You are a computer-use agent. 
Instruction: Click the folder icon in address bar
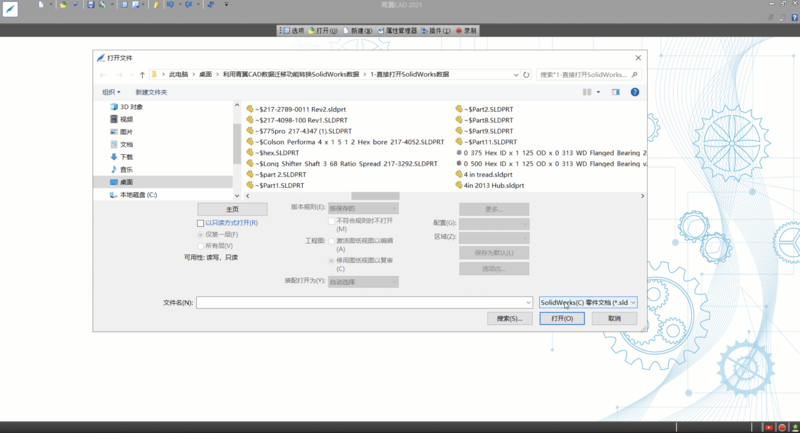pos(154,74)
